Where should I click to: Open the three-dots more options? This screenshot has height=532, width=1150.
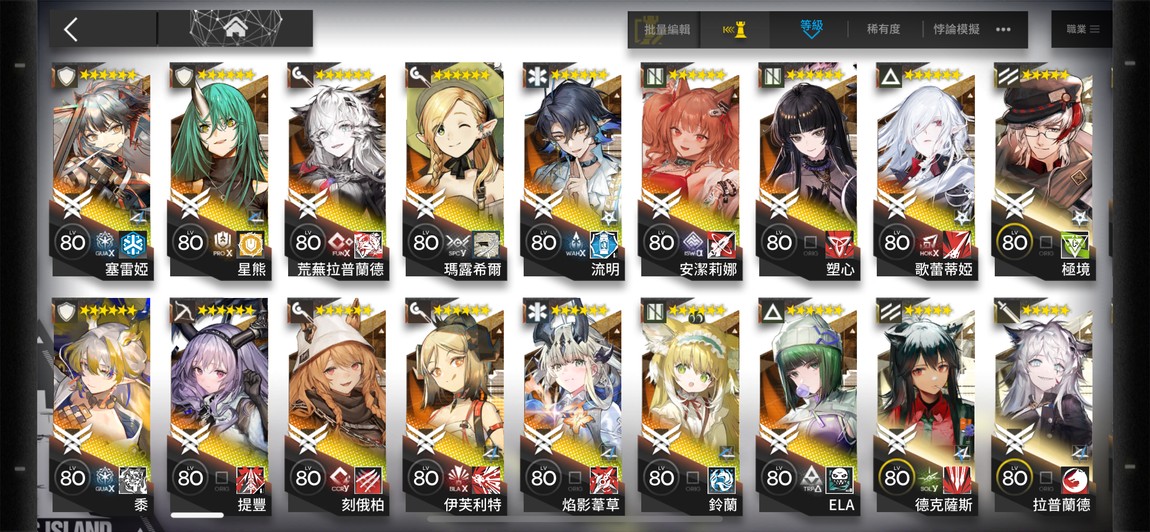(x=1003, y=29)
